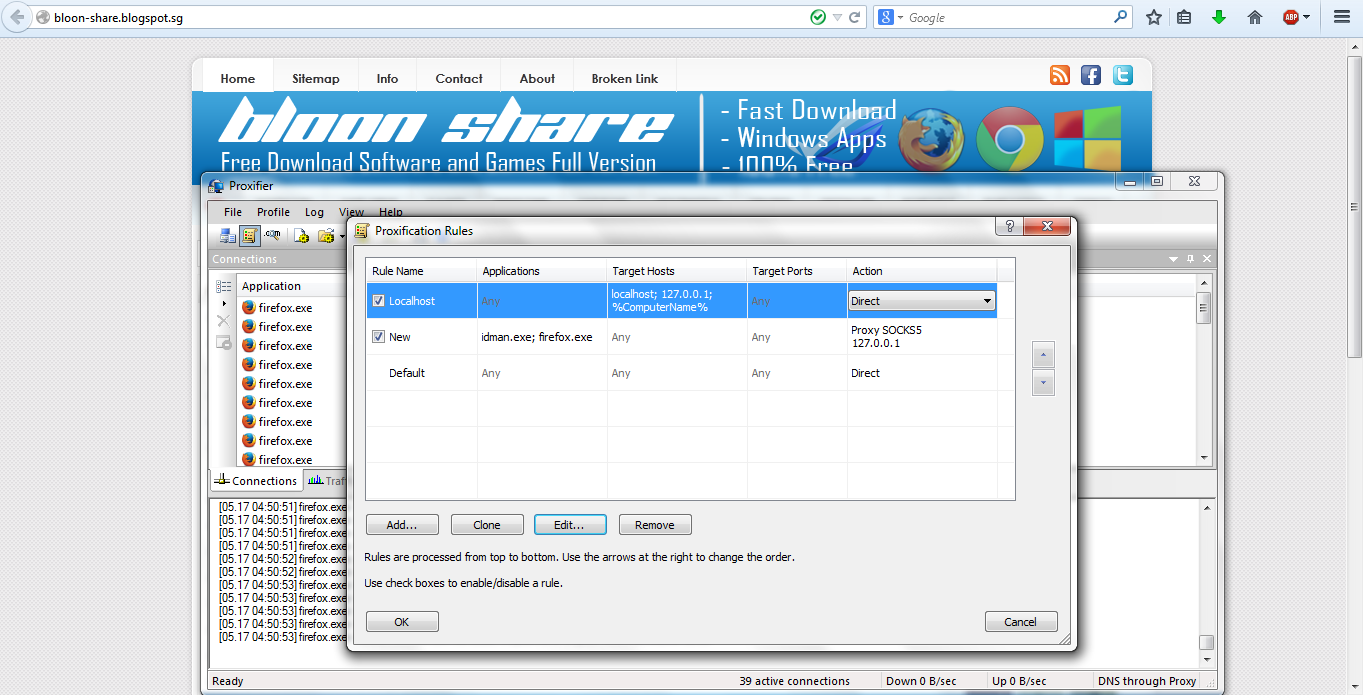Open the Contact tab on blog
The width and height of the screenshot is (1363, 695).
(x=459, y=78)
